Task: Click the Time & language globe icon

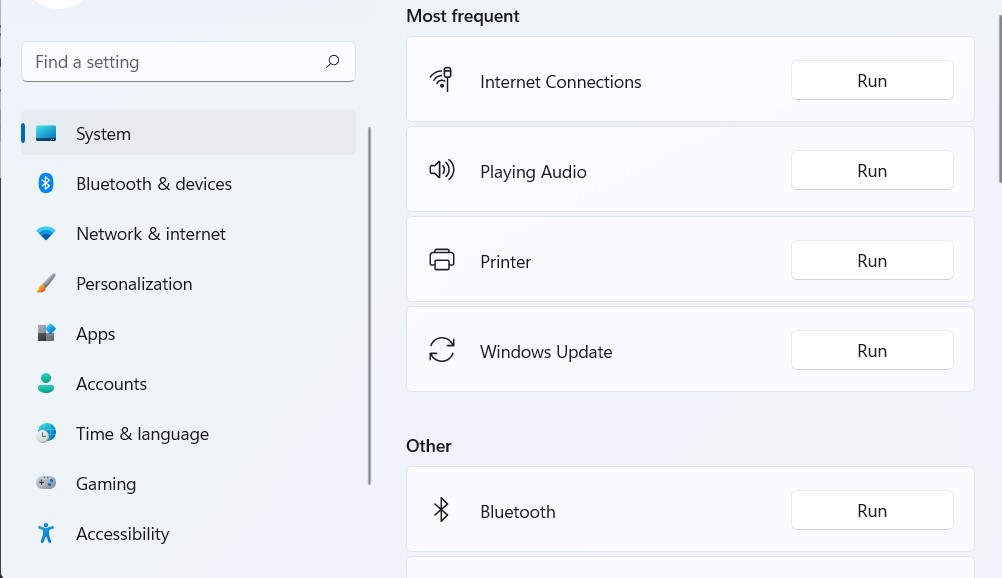Action: pos(46,433)
